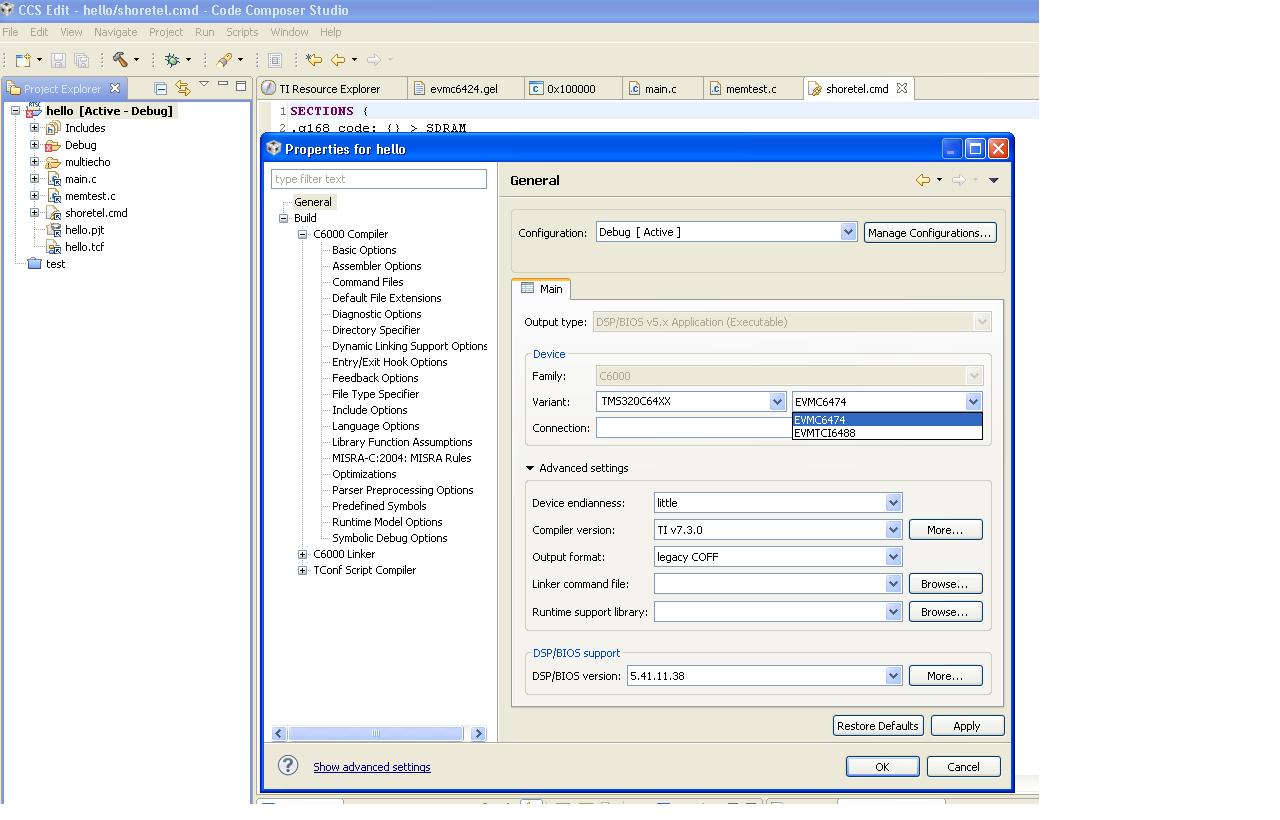
Task: Click the Connection input field
Action: (693, 427)
